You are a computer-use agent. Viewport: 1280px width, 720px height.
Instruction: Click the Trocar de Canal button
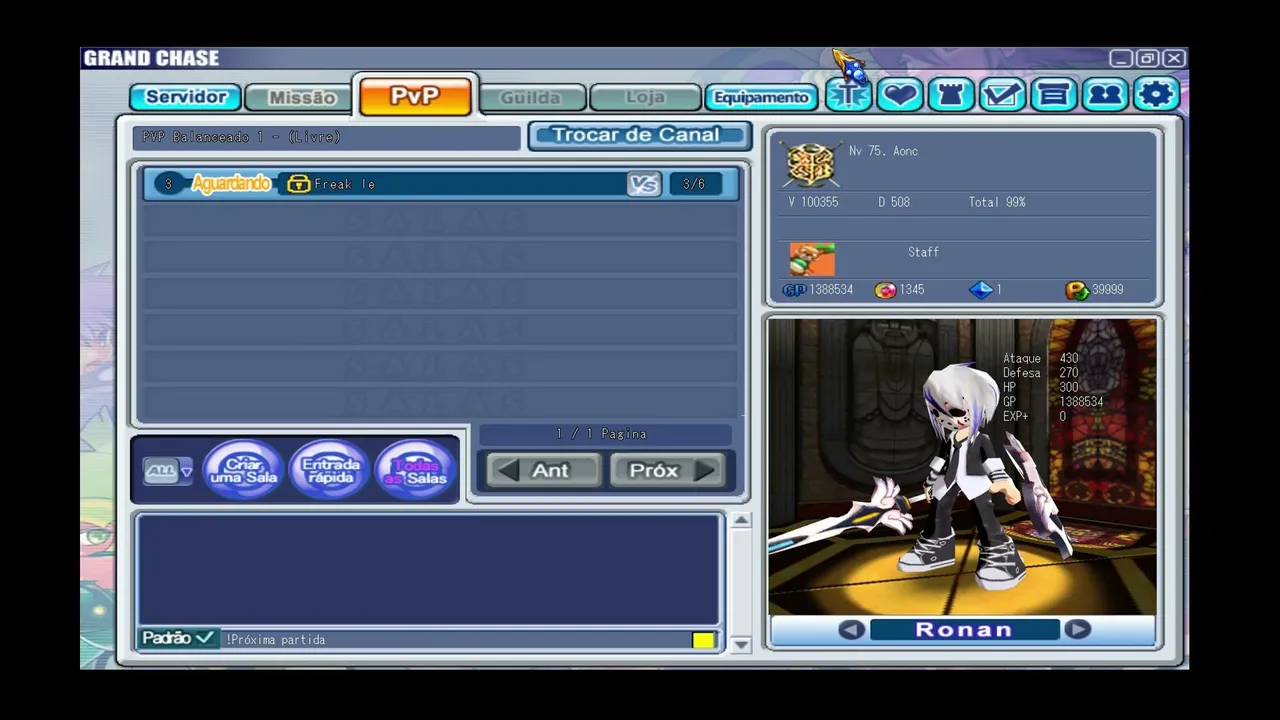pos(639,135)
